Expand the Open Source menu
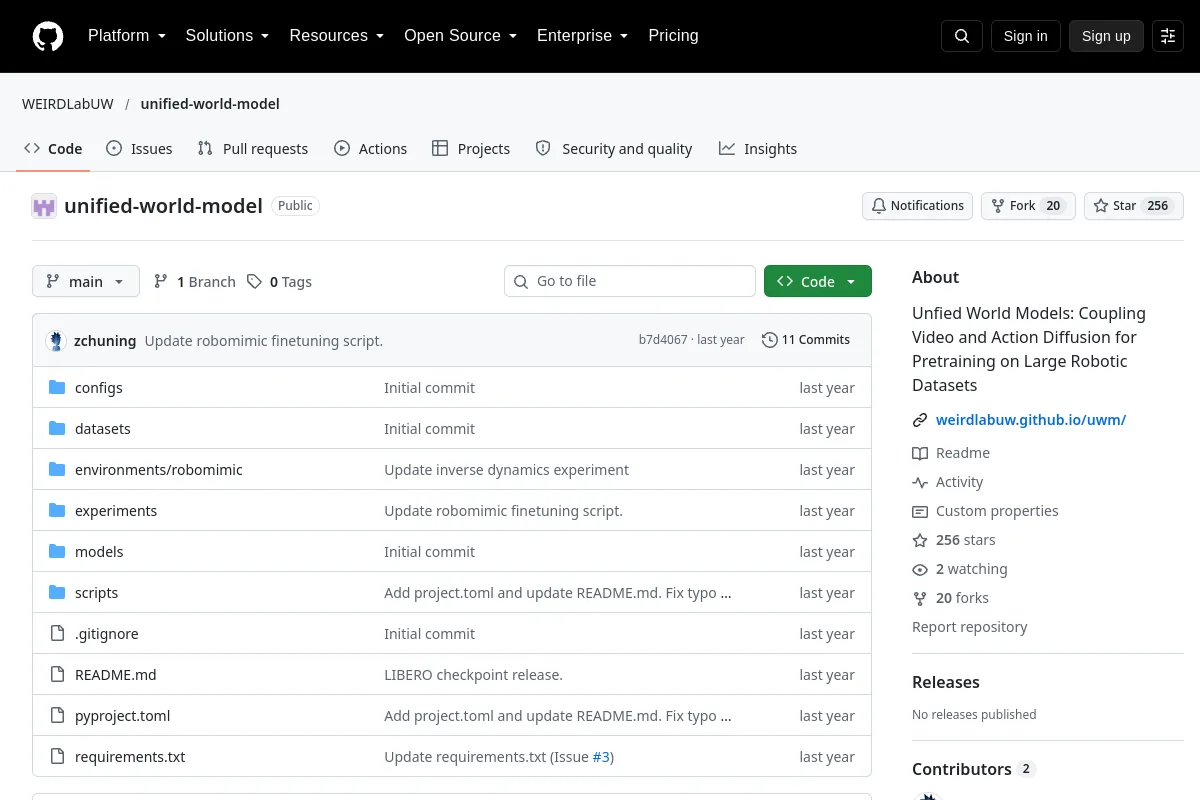The width and height of the screenshot is (1200, 800). pyautogui.click(x=460, y=36)
